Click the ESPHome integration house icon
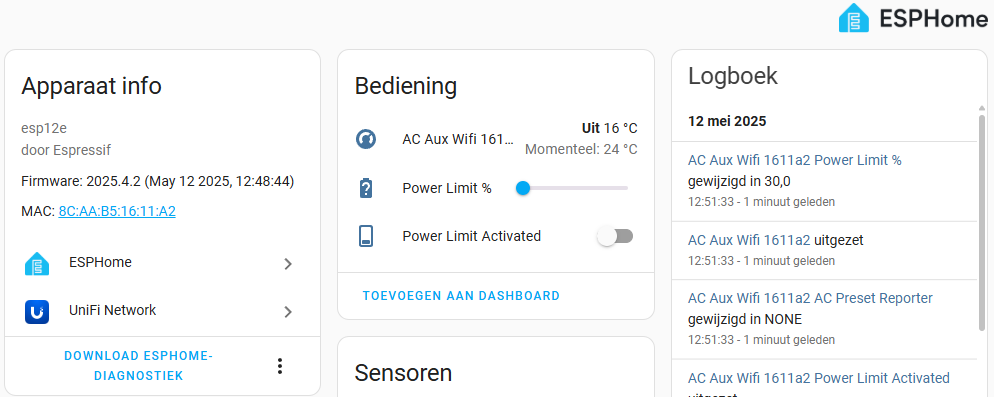The height and width of the screenshot is (397, 994). pyautogui.click(x=37, y=263)
